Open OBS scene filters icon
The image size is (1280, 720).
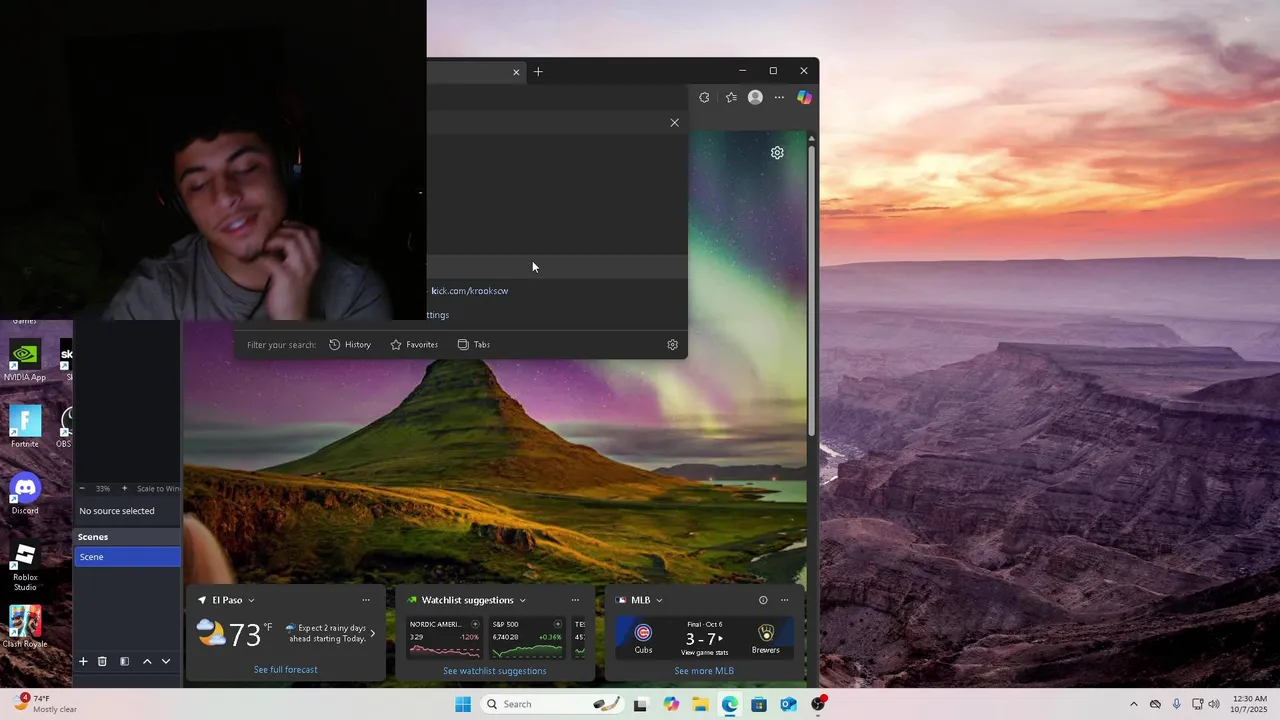tap(124, 661)
